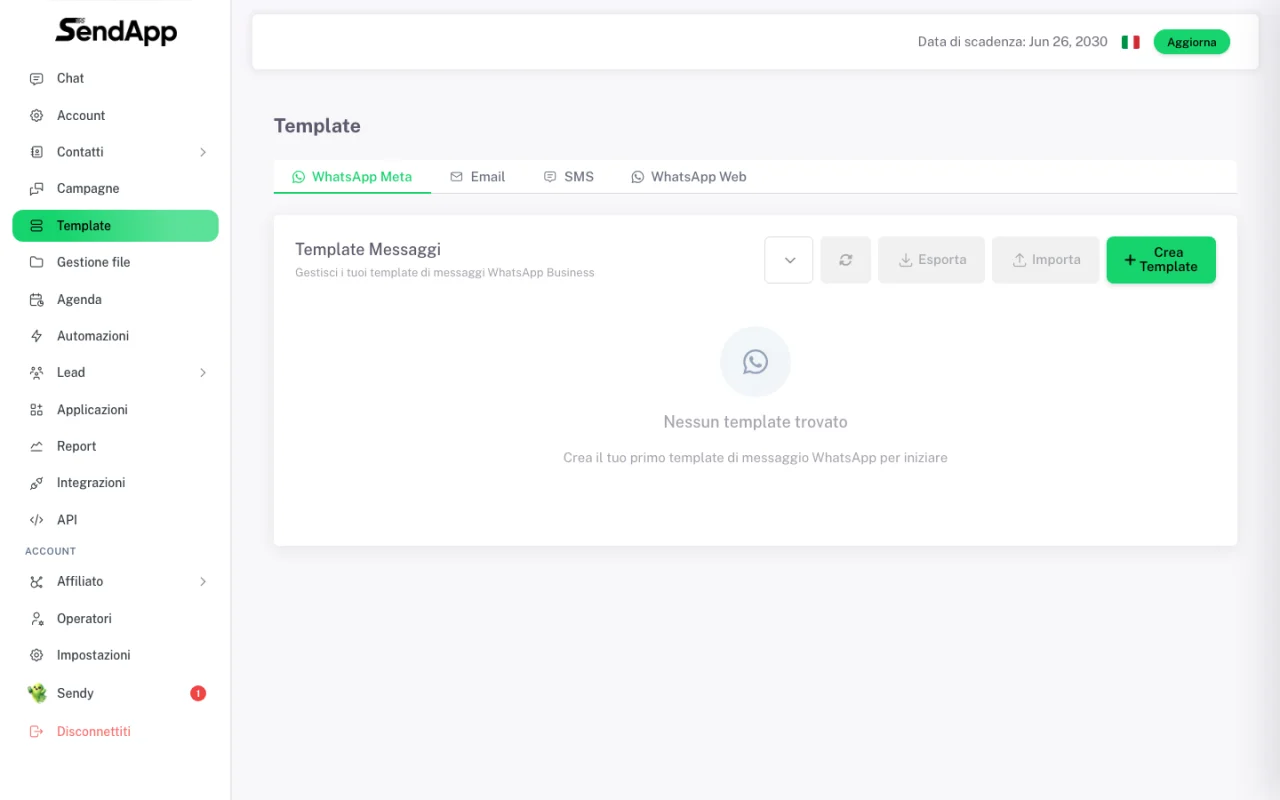1280x800 pixels.
Task: Open the Report sidebar entry
Action: click(115, 446)
